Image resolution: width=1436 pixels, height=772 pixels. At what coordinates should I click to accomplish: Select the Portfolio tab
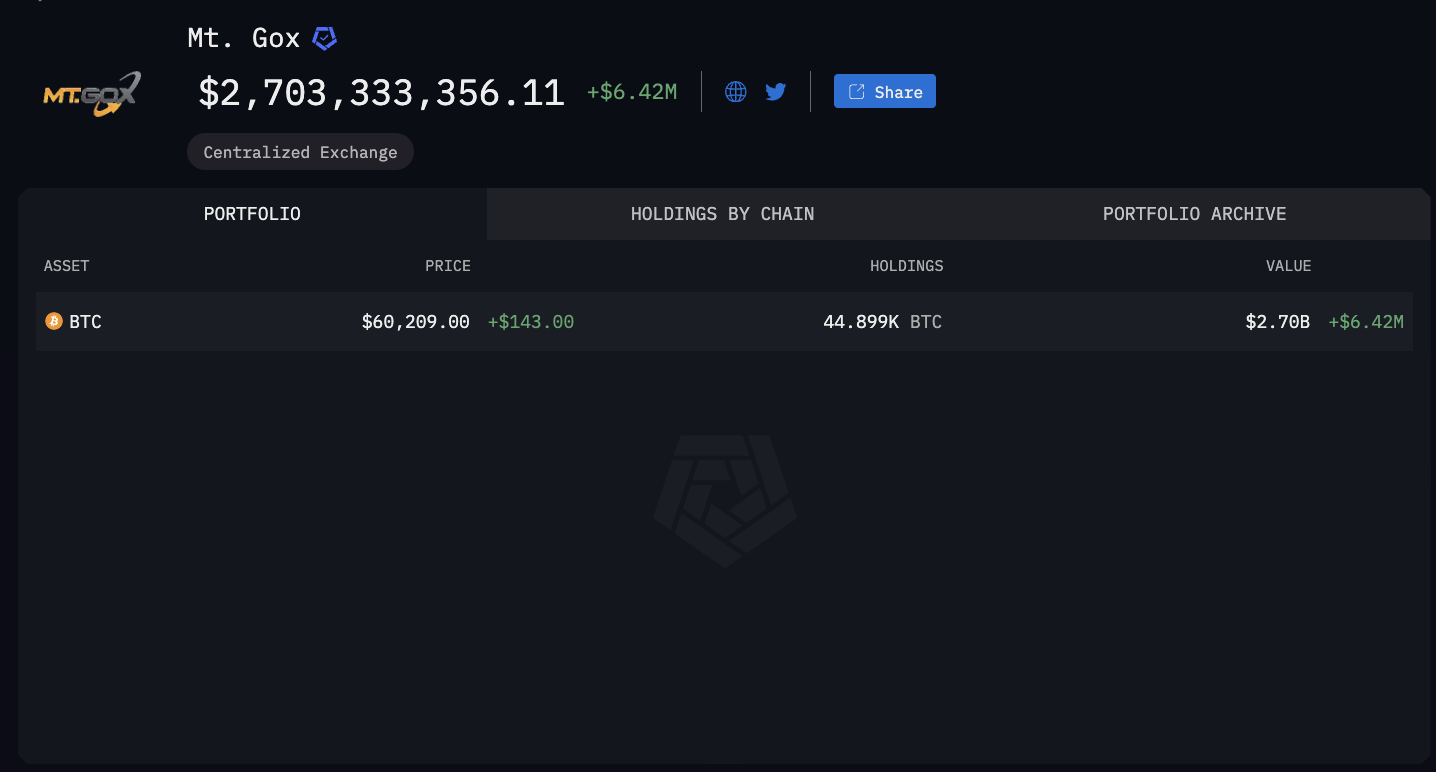click(252, 214)
